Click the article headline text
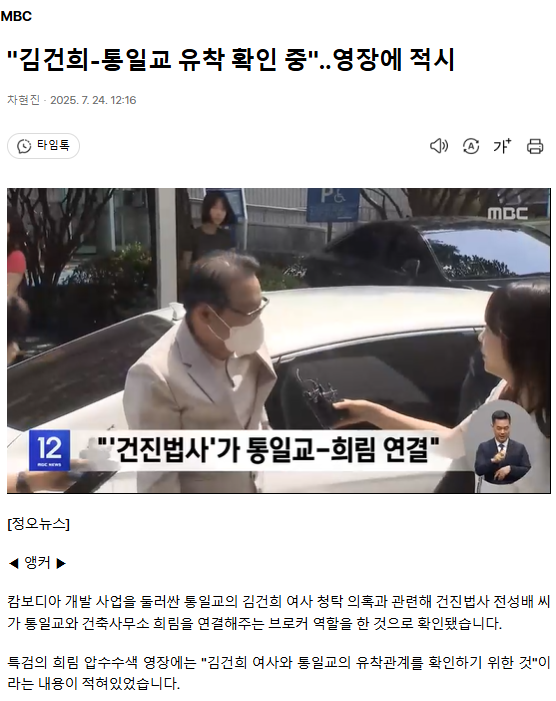Viewport: 556px width, 701px height. coord(231,59)
